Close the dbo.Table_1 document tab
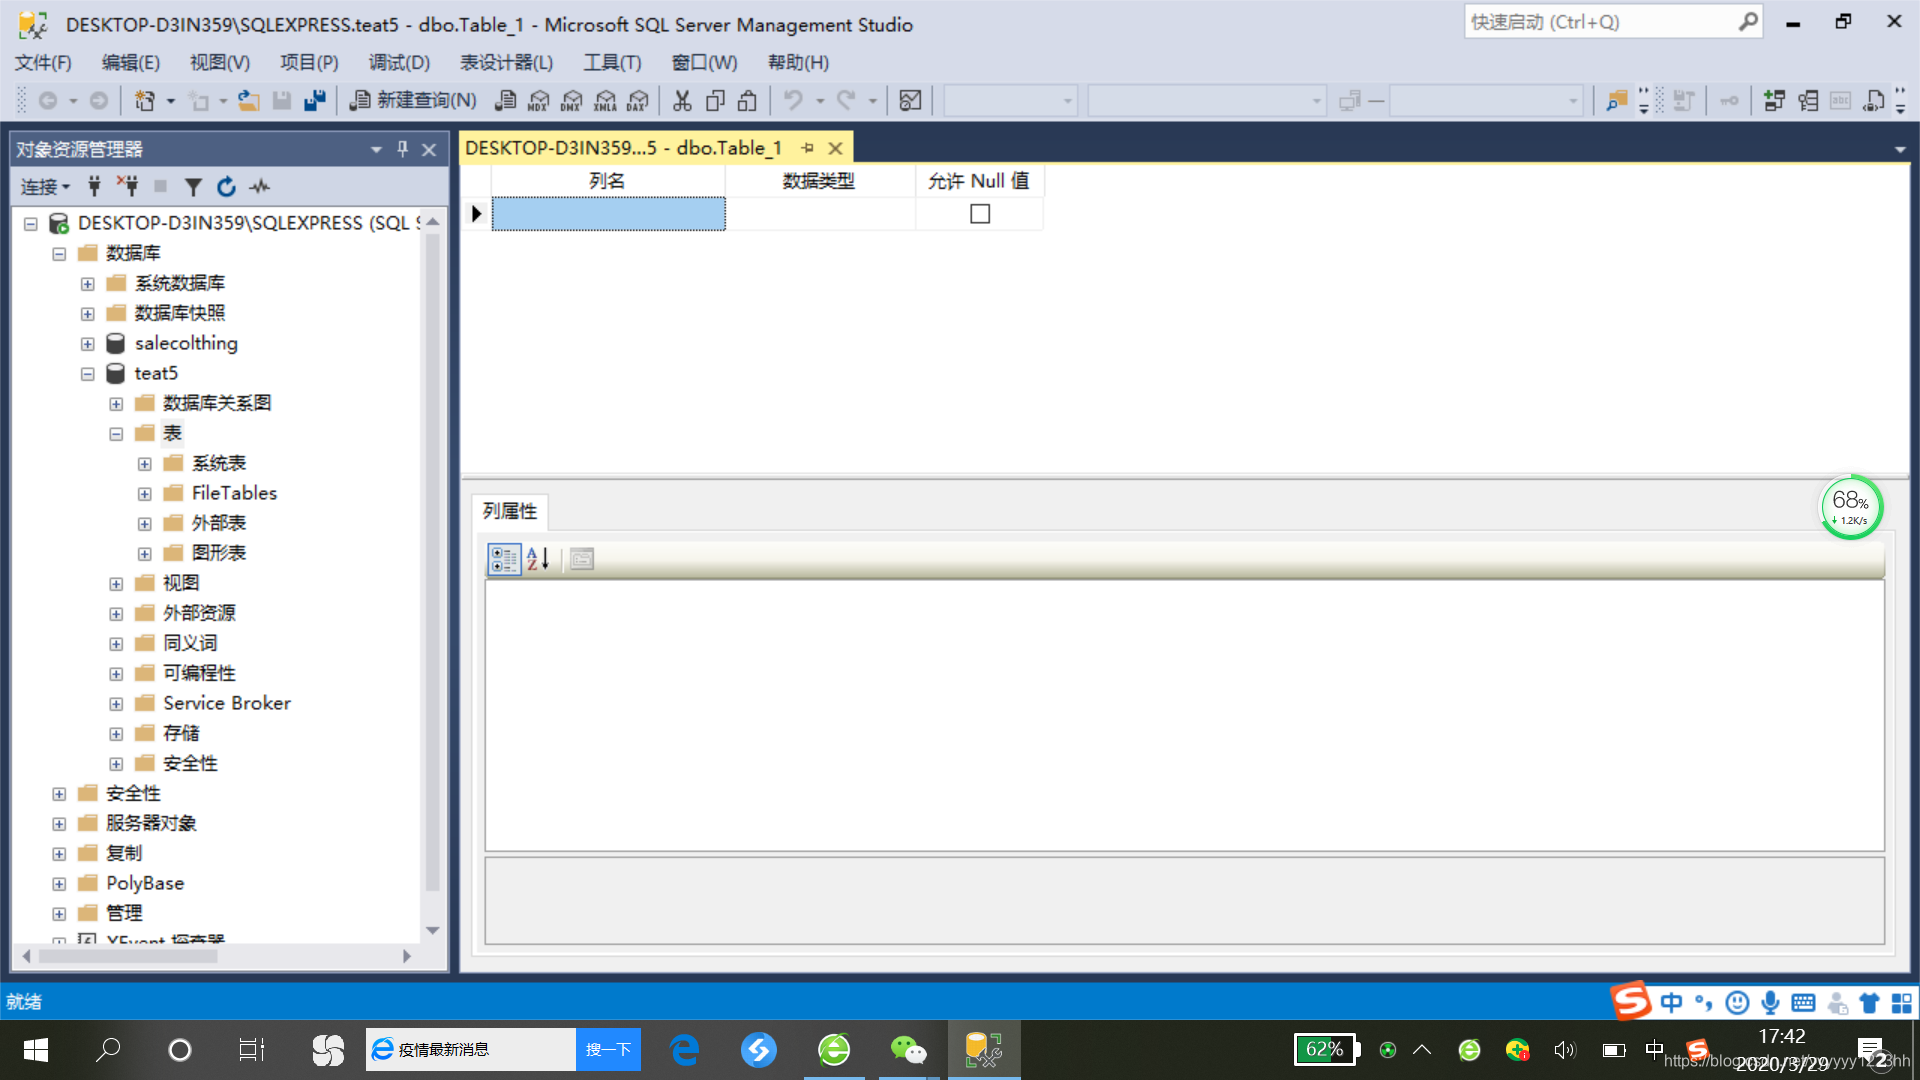1920x1080 pixels. (x=835, y=148)
